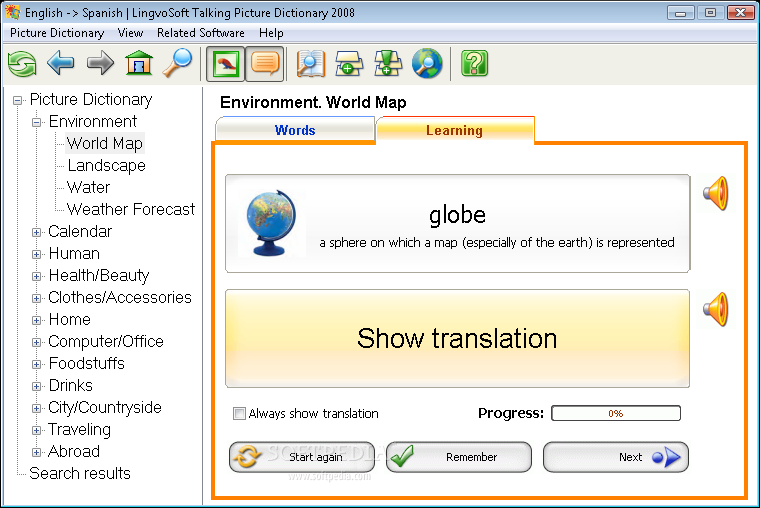
Task: Expand the Calendar category
Action: 36,232
